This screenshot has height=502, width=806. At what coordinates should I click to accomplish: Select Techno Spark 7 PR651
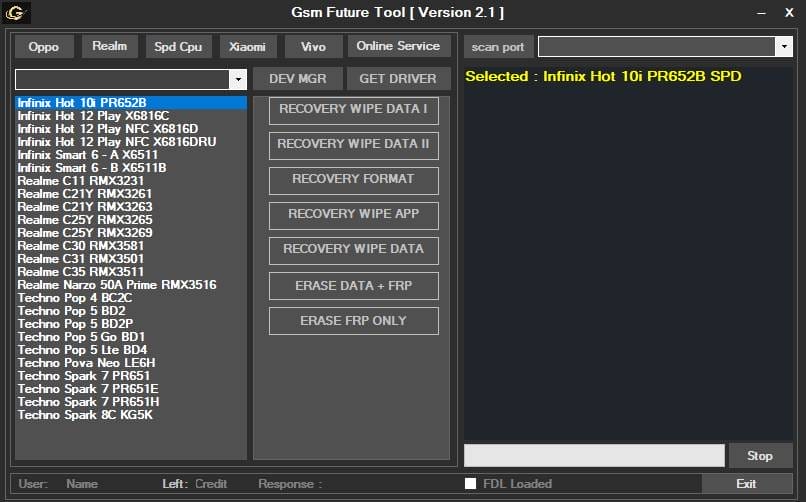click(131, 376)
